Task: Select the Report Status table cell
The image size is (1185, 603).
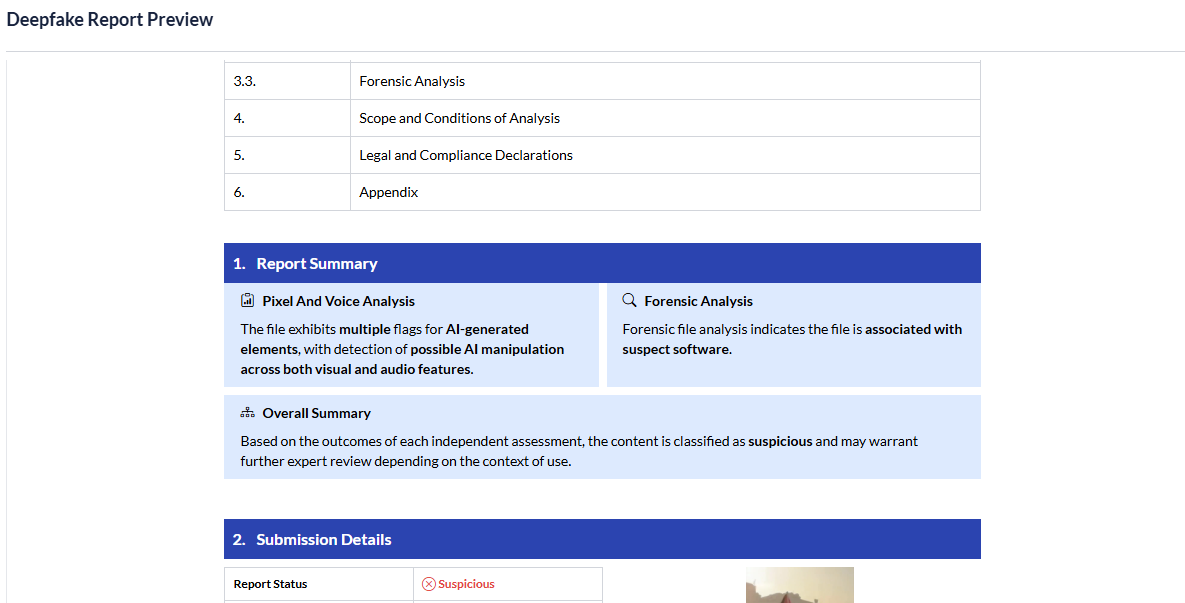Action: (x=271, y=584)
